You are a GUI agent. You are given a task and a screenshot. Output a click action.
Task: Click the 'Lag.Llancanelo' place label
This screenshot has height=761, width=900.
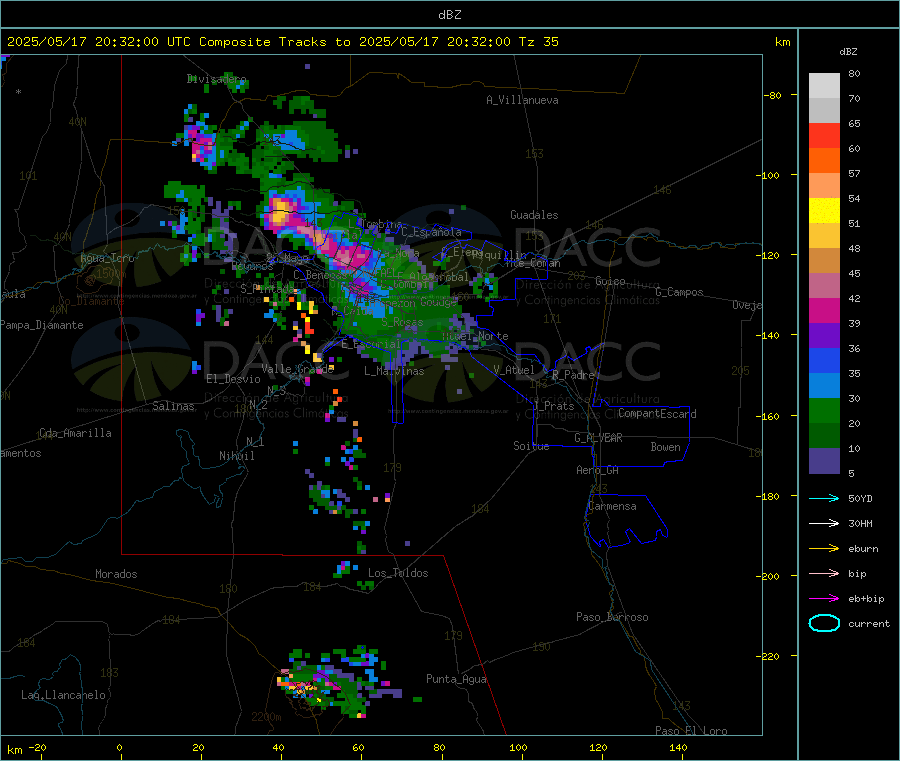click(x=63, y=695)
